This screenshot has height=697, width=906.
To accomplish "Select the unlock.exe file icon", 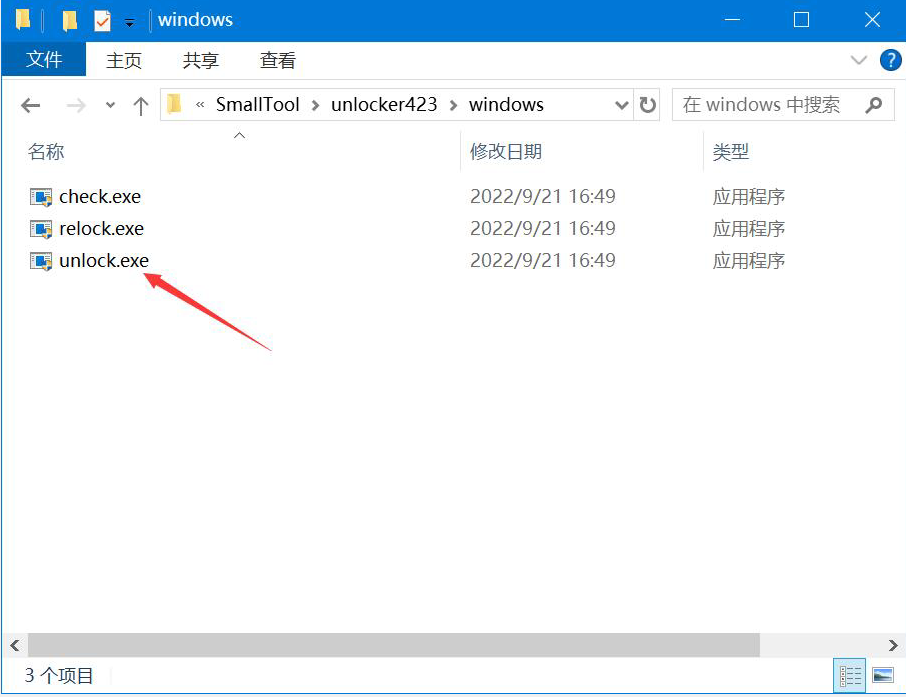I will [x=40, y=261].
